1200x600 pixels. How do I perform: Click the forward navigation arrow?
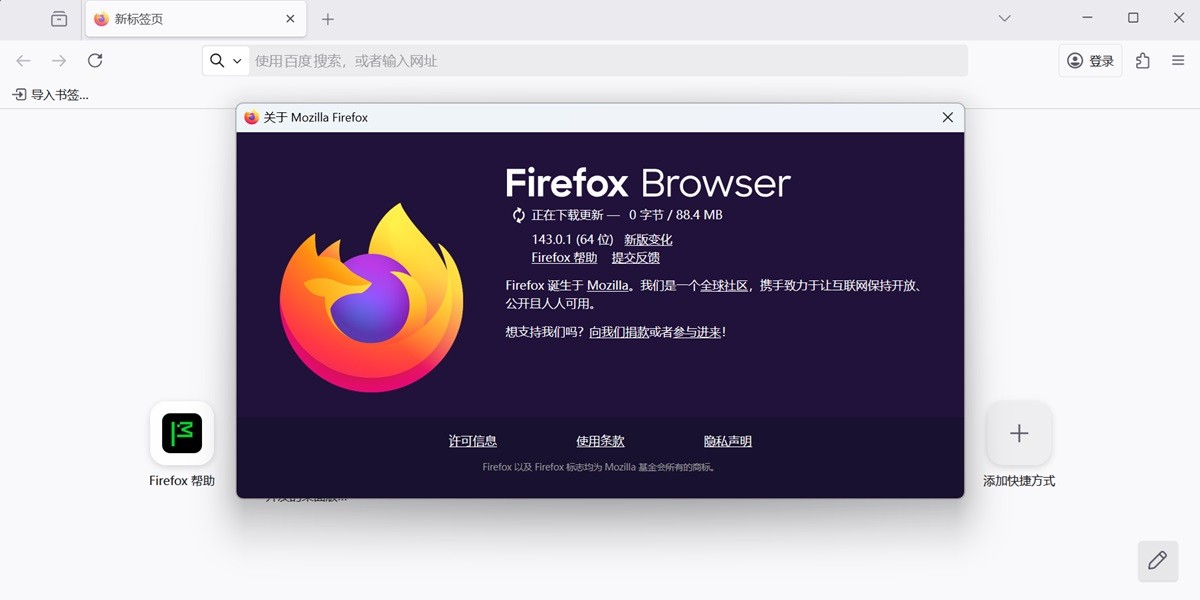click(x=59, y=60)
